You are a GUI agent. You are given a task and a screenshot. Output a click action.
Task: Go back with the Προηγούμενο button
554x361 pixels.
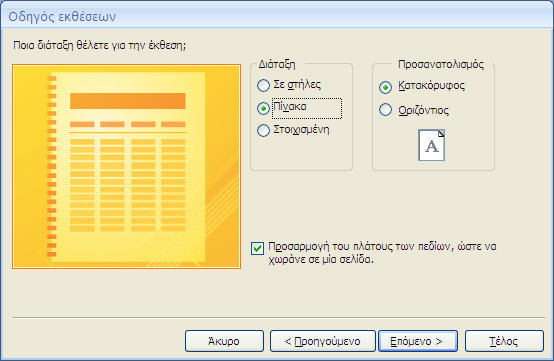(323, 341)
